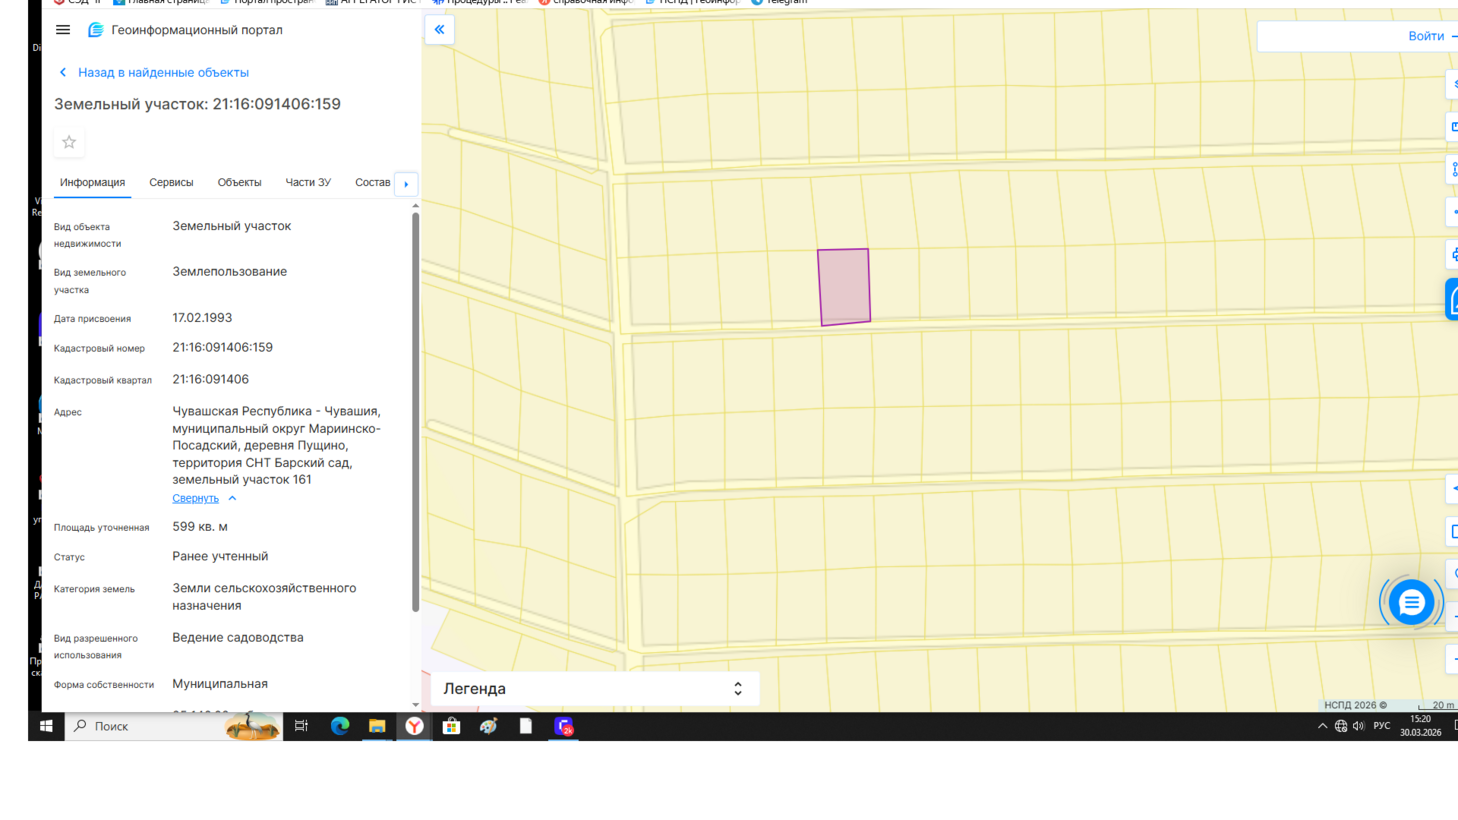
Task: Click the highlighted pink parcel on the map
Action: [844, 287]
